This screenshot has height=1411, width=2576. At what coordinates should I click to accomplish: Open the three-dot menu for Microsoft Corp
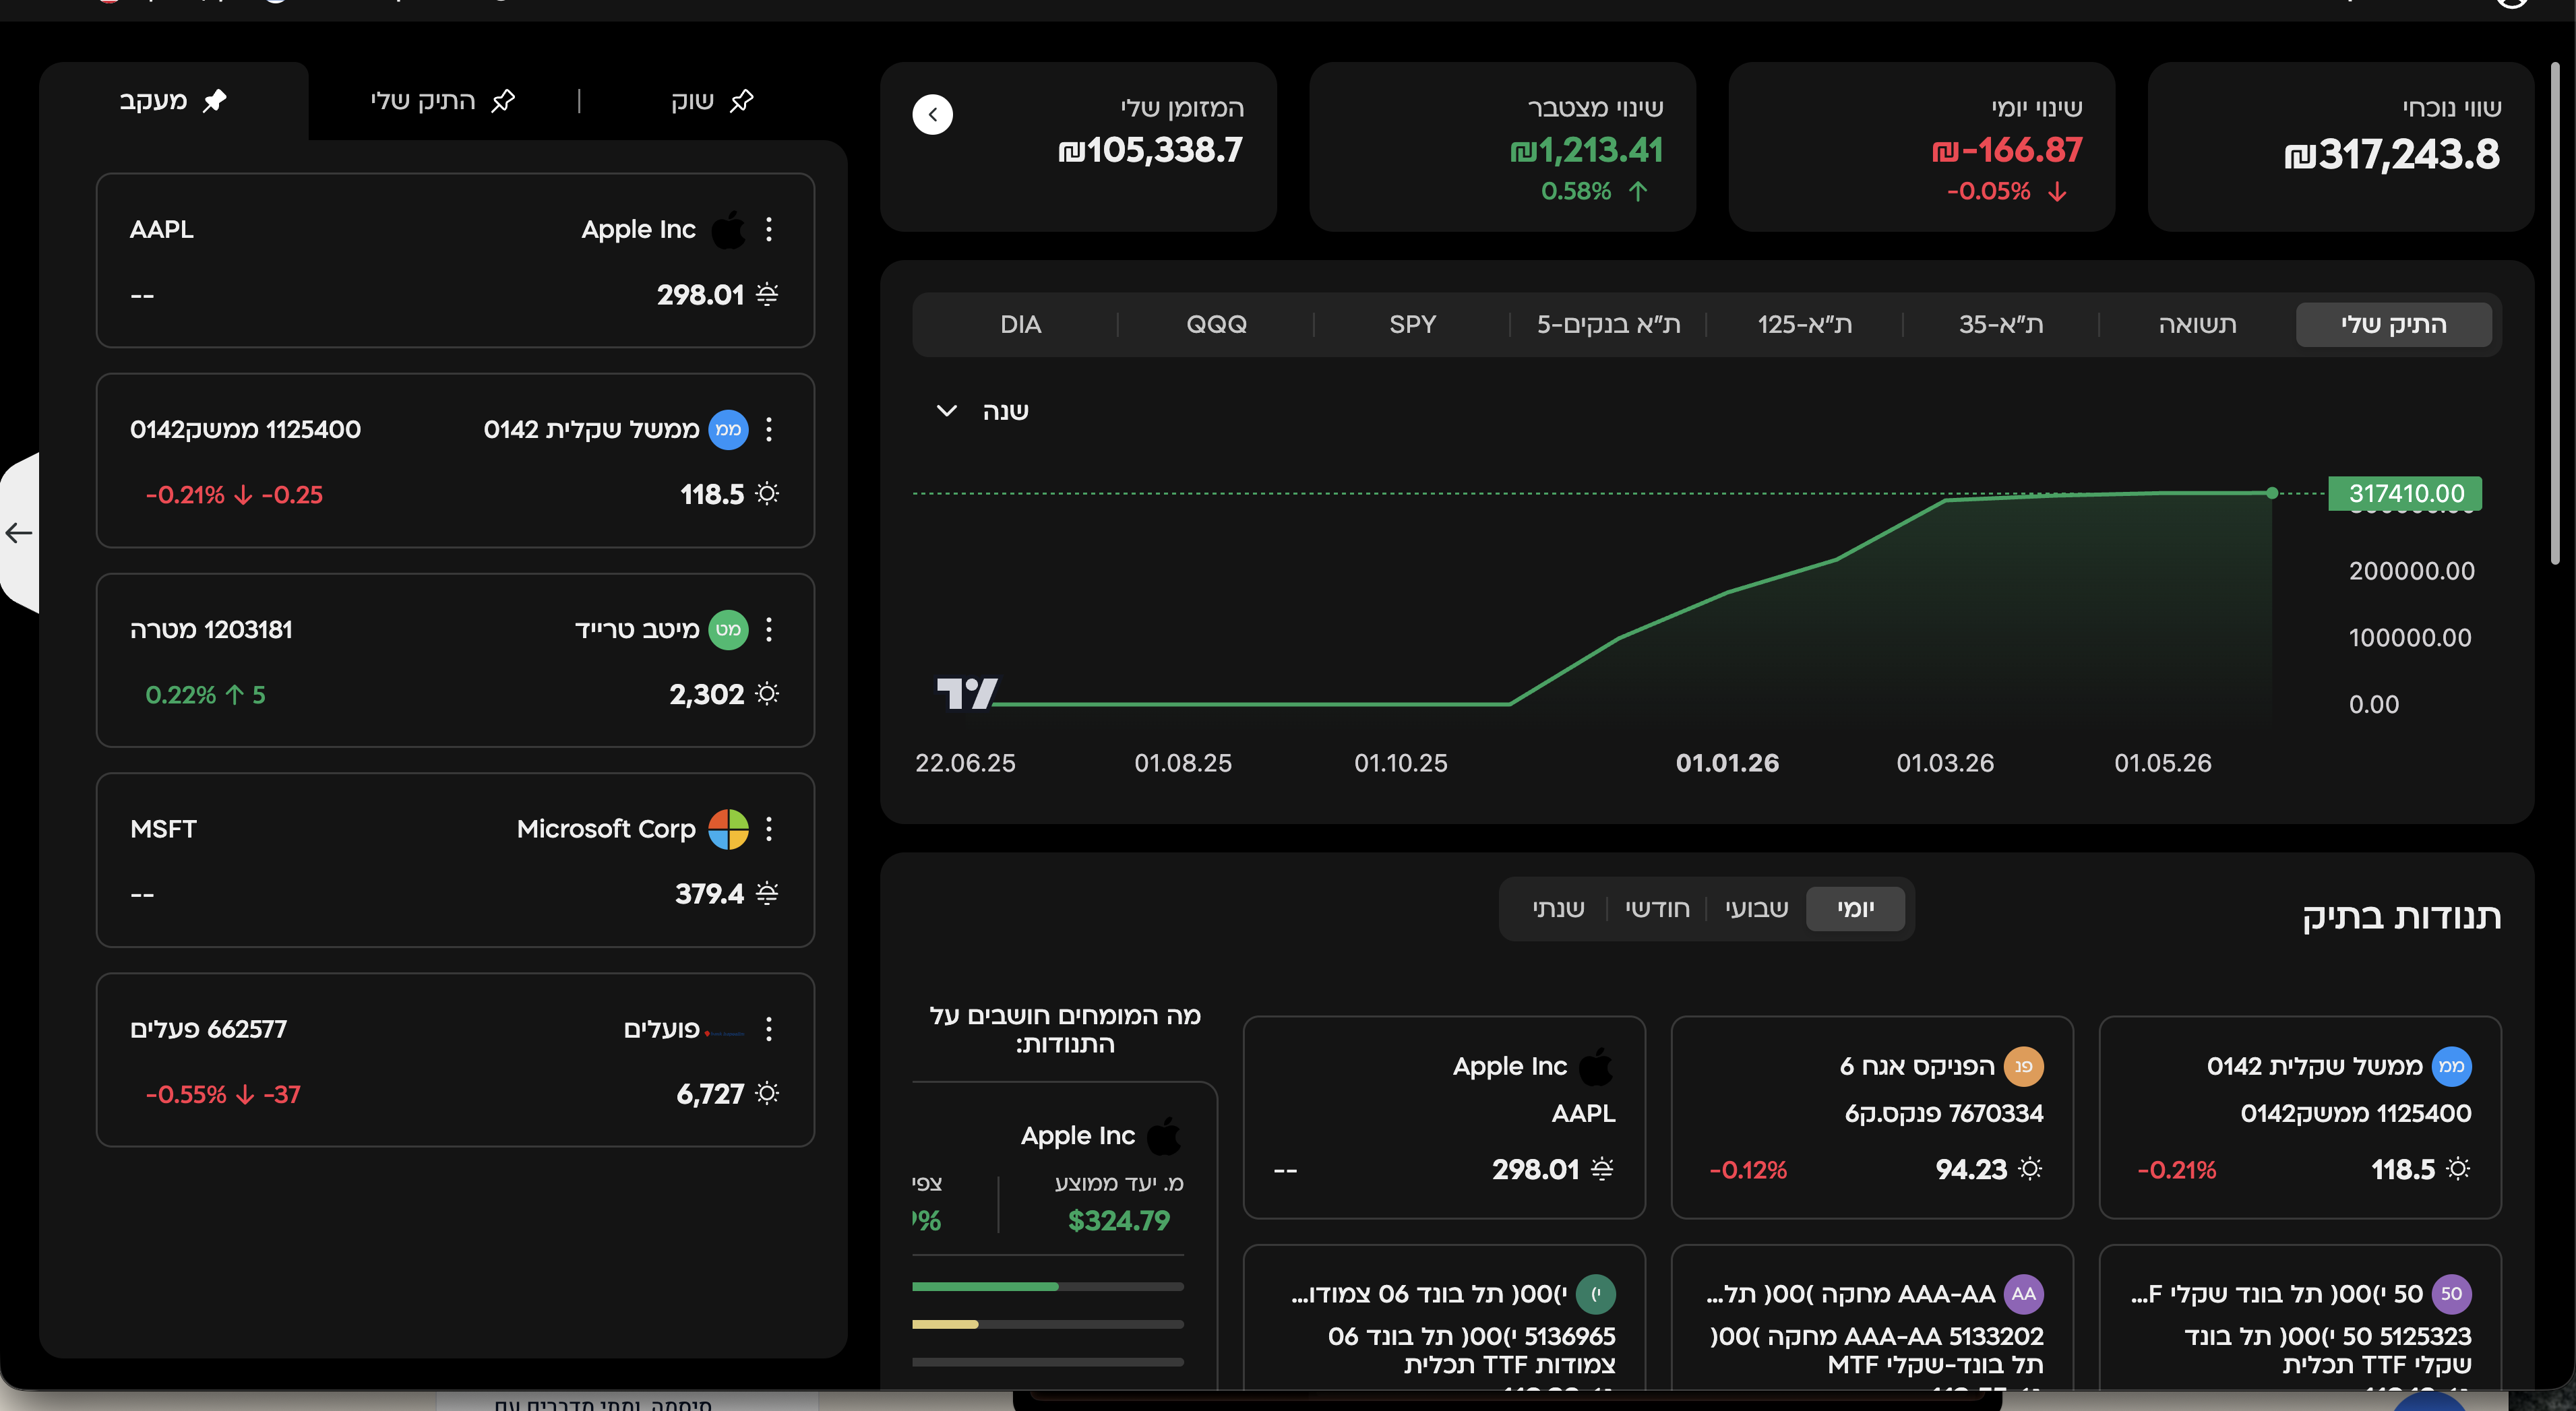coord(768,829)
